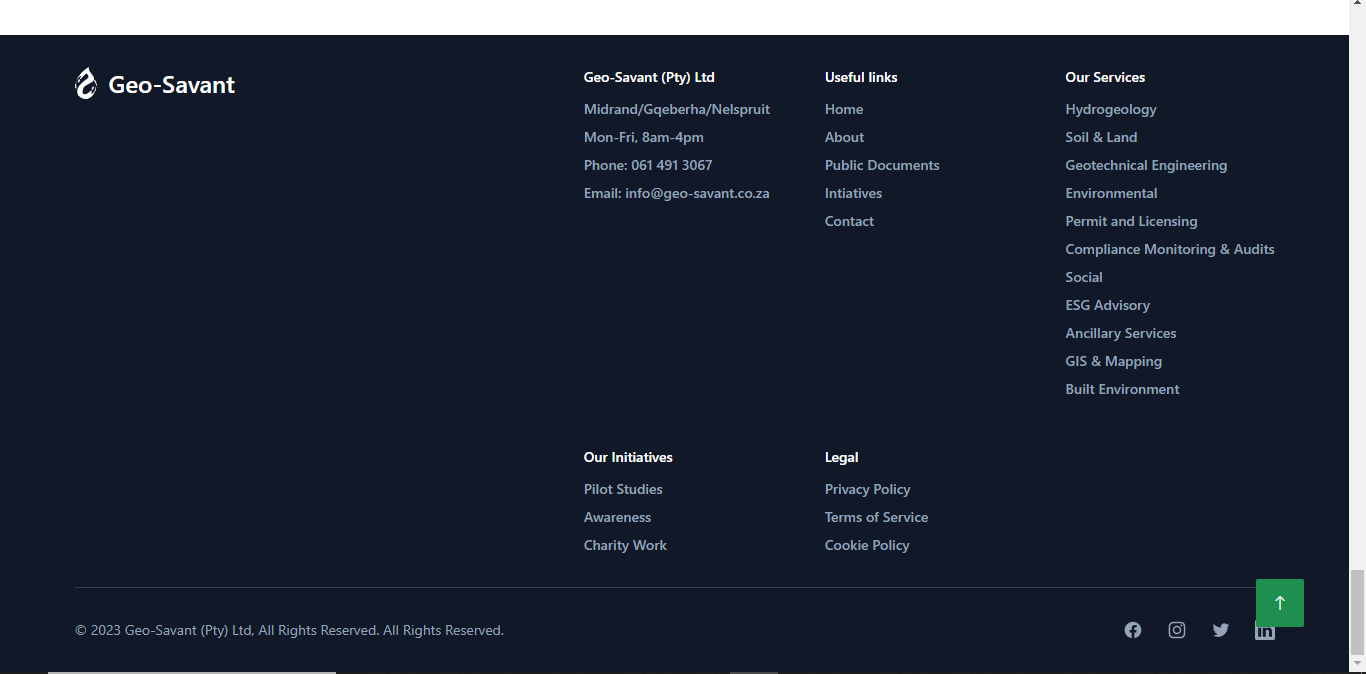The width and height of the screenshot is (1366, 674).
Task: Open the Pilot Studies initiative link
Action: point(623,489)
